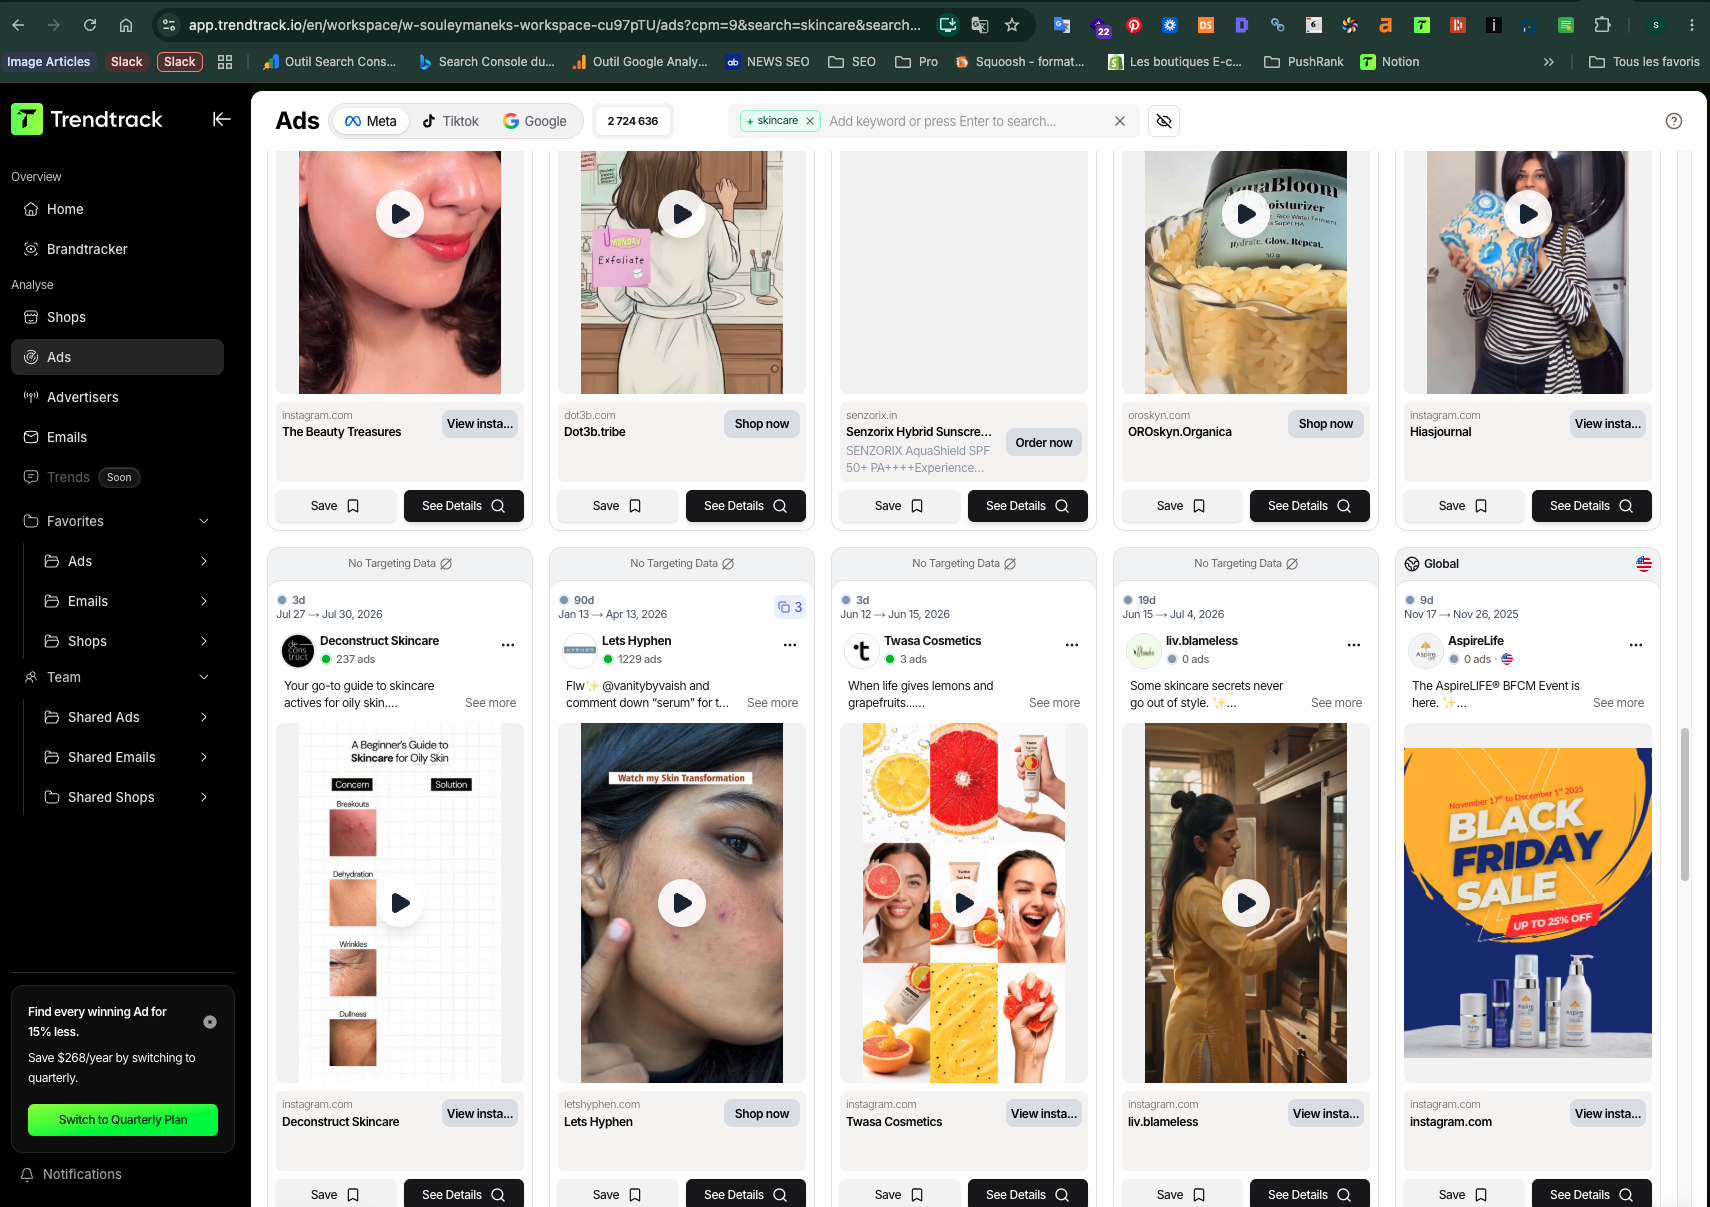Play the Deconstruct Skincare video ad
Viewport: 1710px width, 1207px height.
[x=400, y=903]
